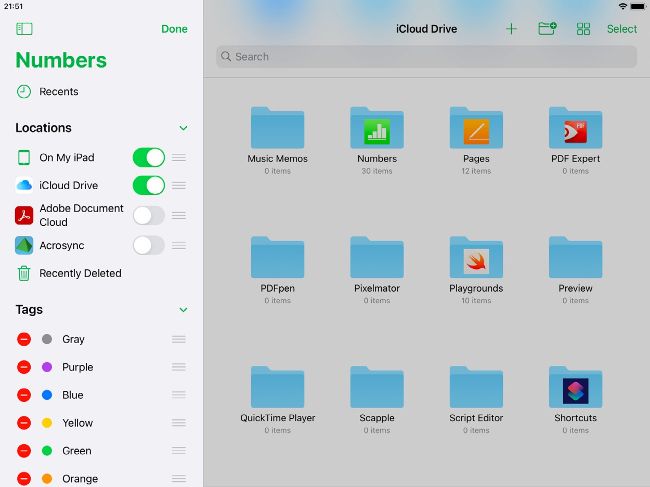Disable the On My iPad location
The width and height of the screenshot is (650, 487).
click(x=148, y=157)
